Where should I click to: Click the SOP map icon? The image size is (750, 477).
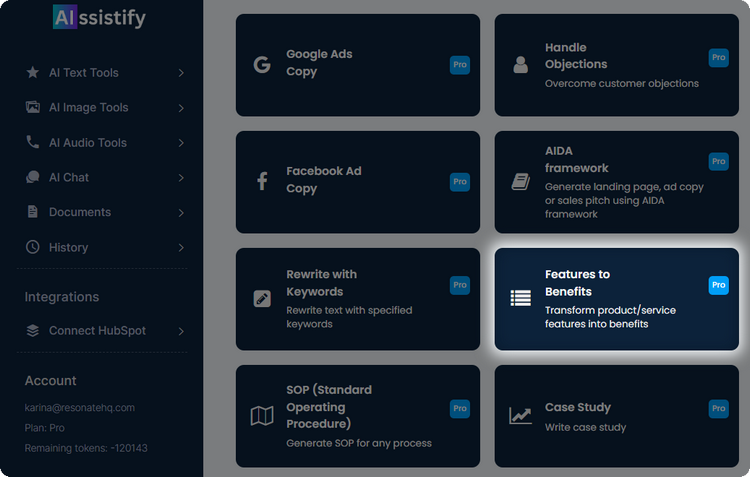[x=262, y=416]
